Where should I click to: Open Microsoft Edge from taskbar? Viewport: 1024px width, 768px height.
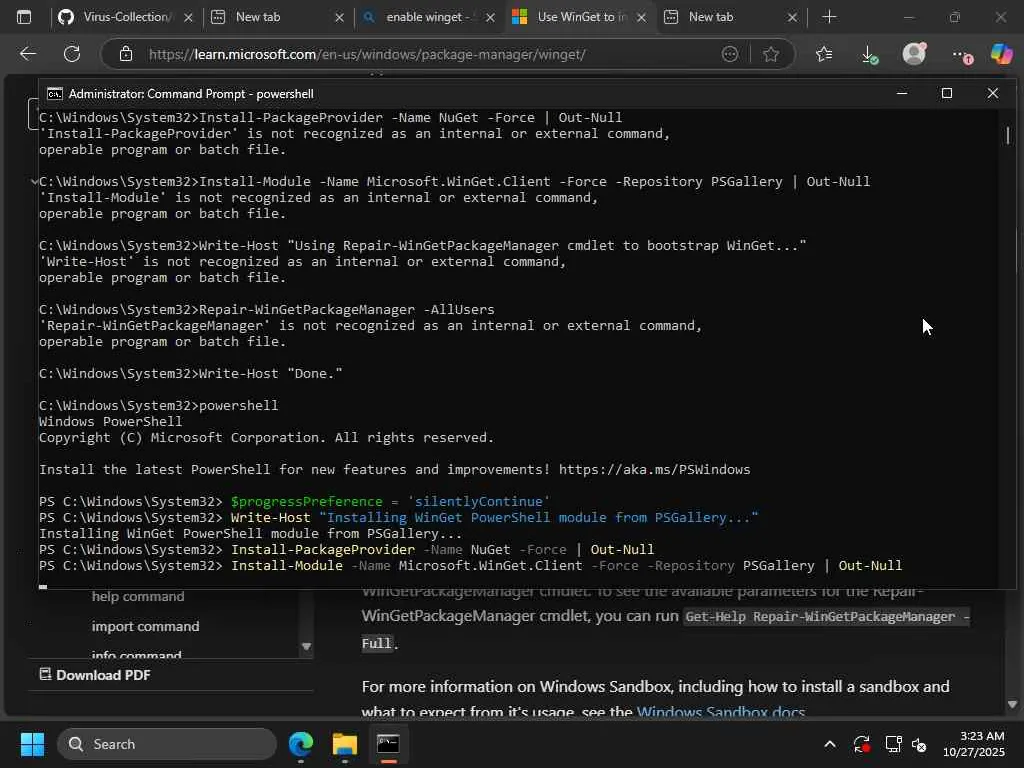[301, 744]
